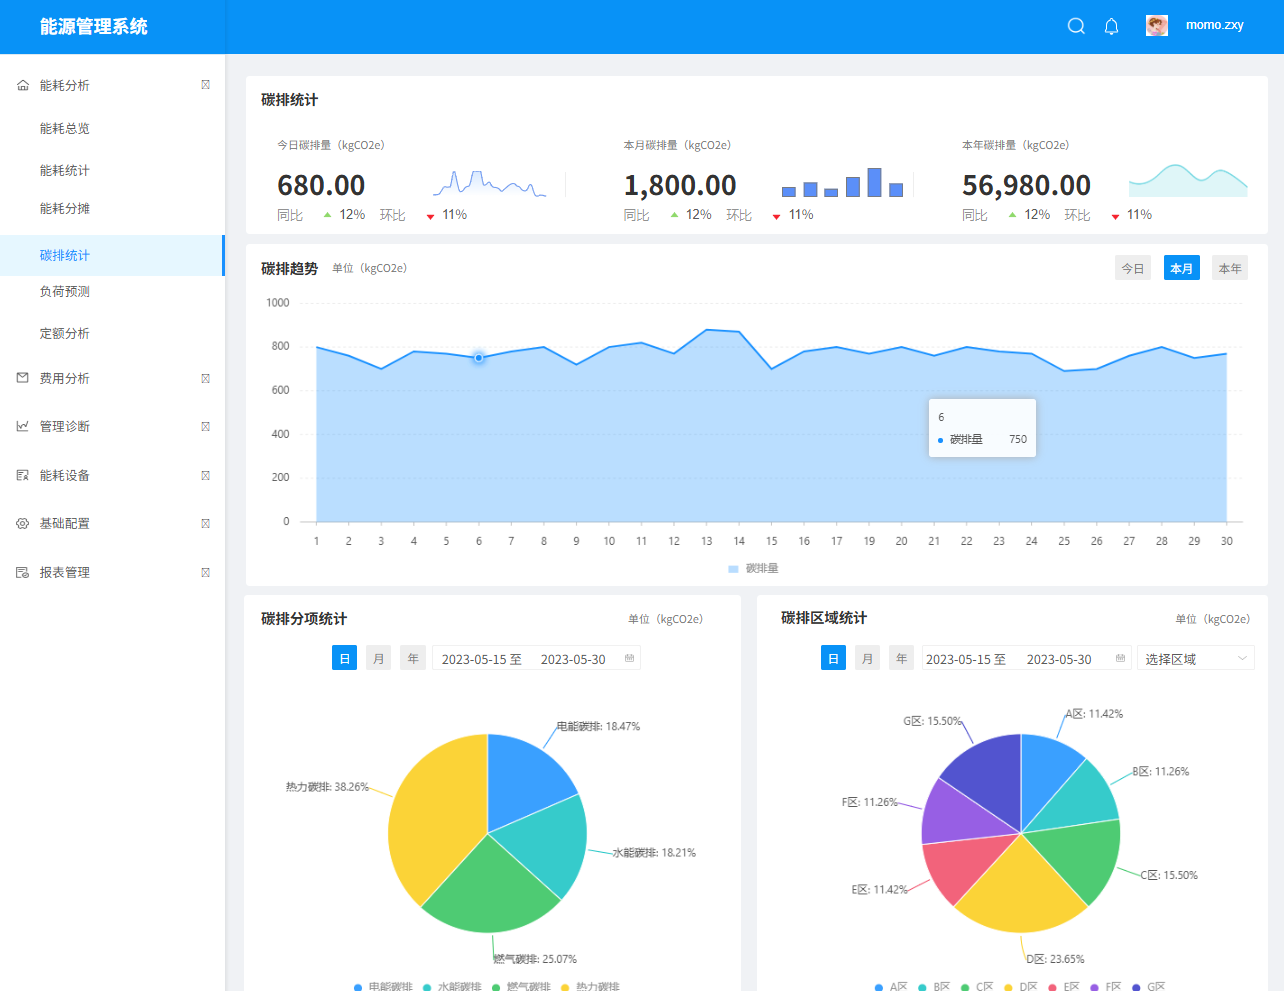1284x992 pixels.
Task: Open the search icon in header
Action: (x=1076, y=26)
